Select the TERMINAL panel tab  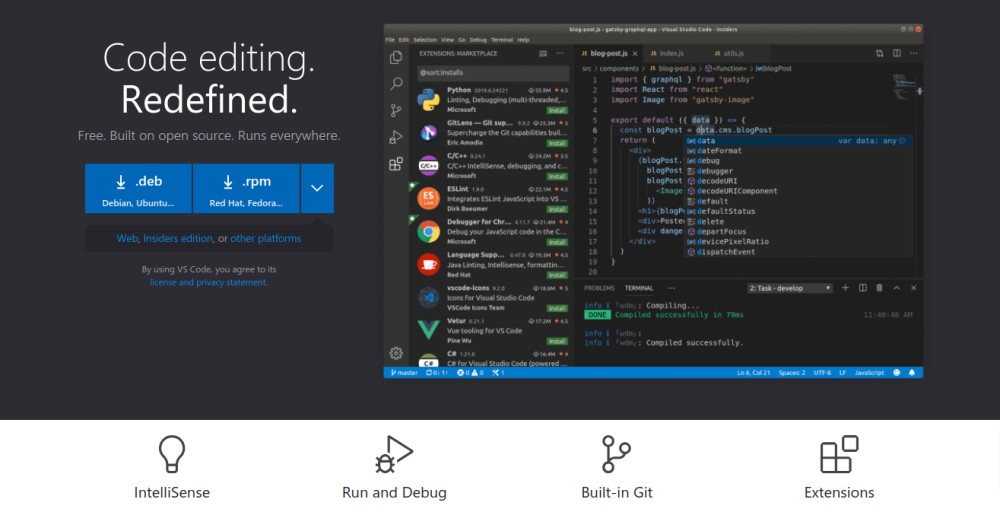click(639, 288)
